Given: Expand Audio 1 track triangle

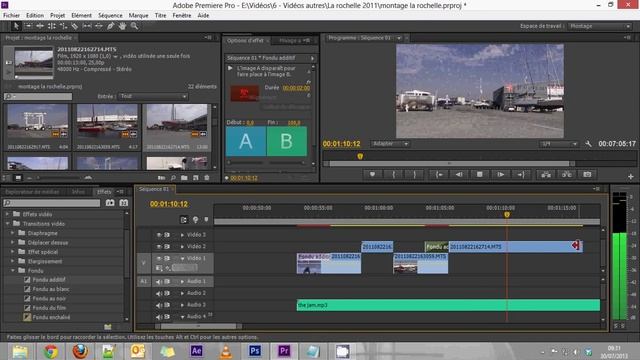Looking at the screenshot, I should pos(182,282).
